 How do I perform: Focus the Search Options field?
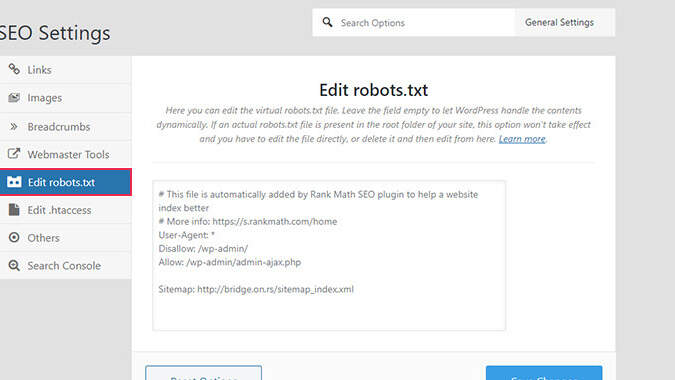point(414,22)
